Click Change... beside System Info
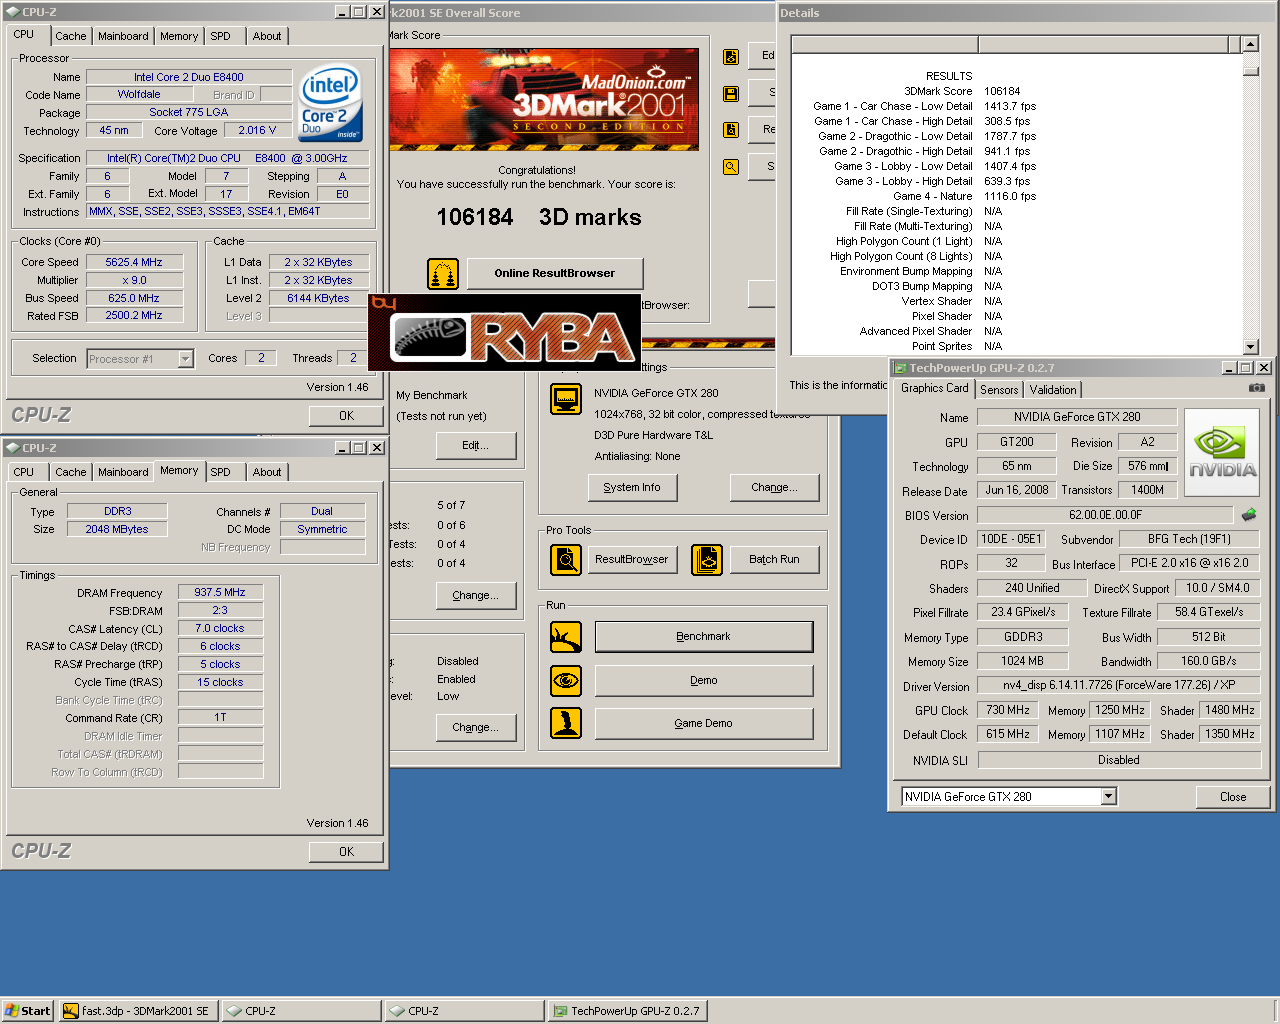 (775, 488)
